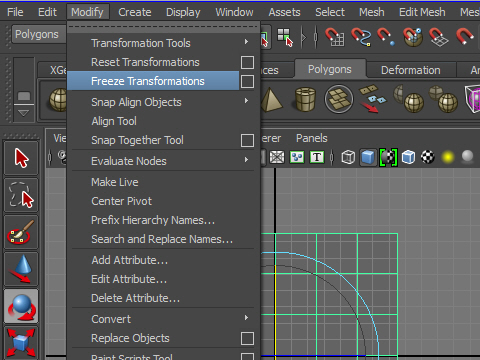Image resolution: width=480 pixels, height=360 pixels.
Task: Click the viewport T text icon
Action: click(x=317, y=157)
